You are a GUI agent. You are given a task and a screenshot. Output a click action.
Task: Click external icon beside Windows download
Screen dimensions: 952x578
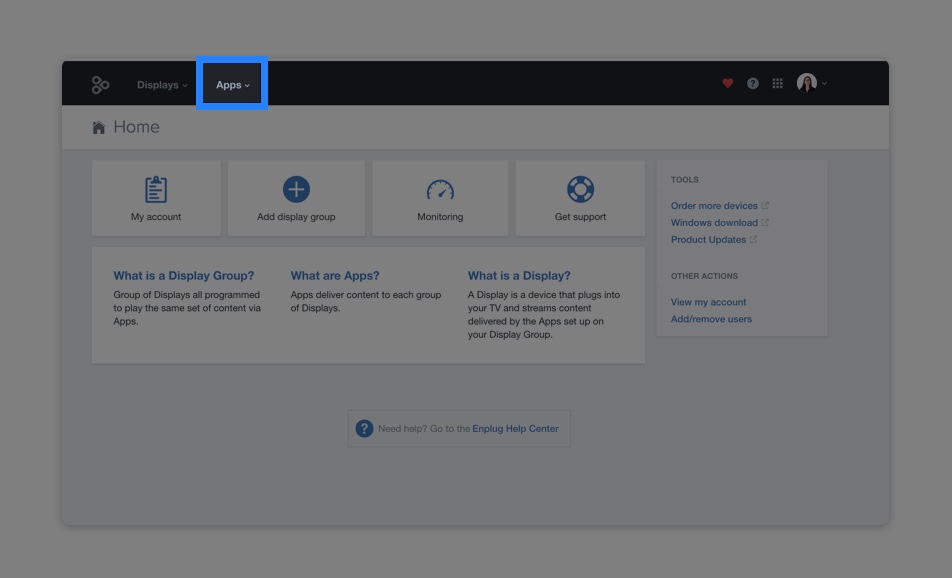(765, 222)
